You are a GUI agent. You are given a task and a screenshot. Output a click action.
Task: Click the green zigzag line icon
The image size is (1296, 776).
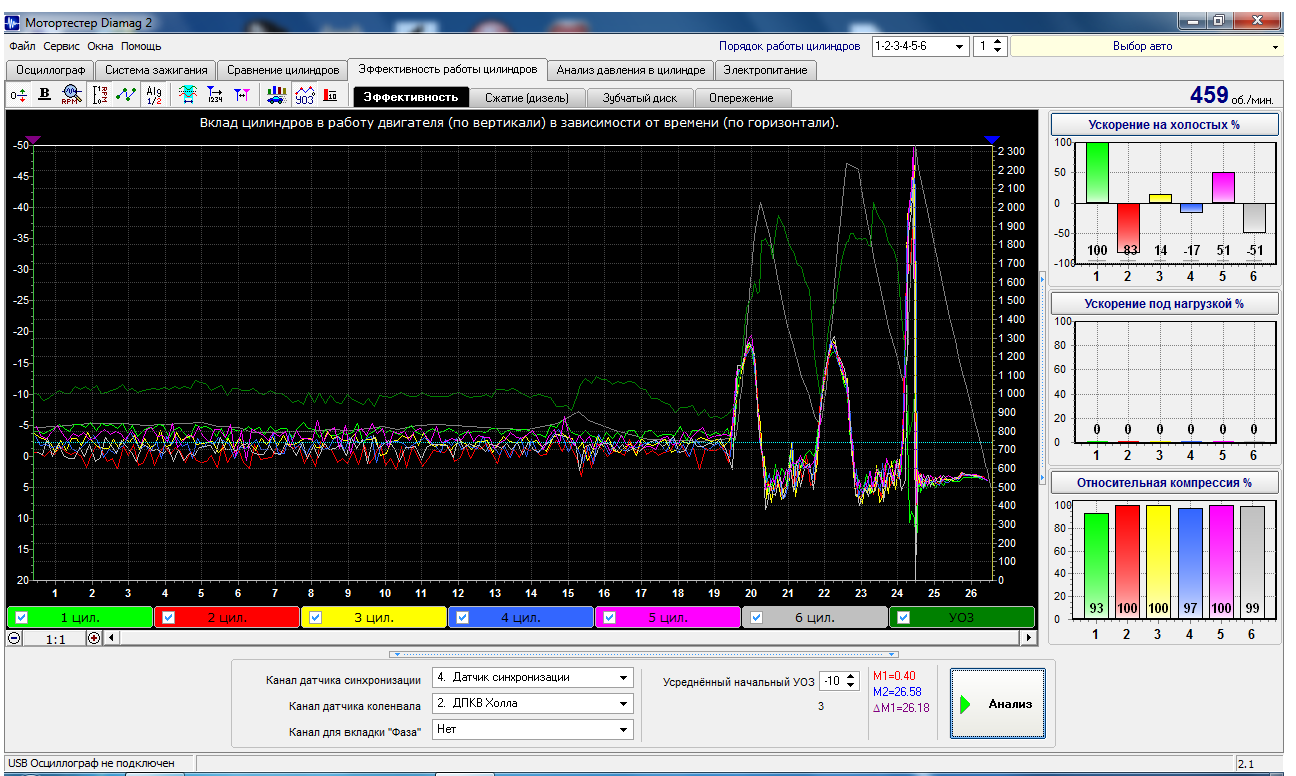click(126, 95)
